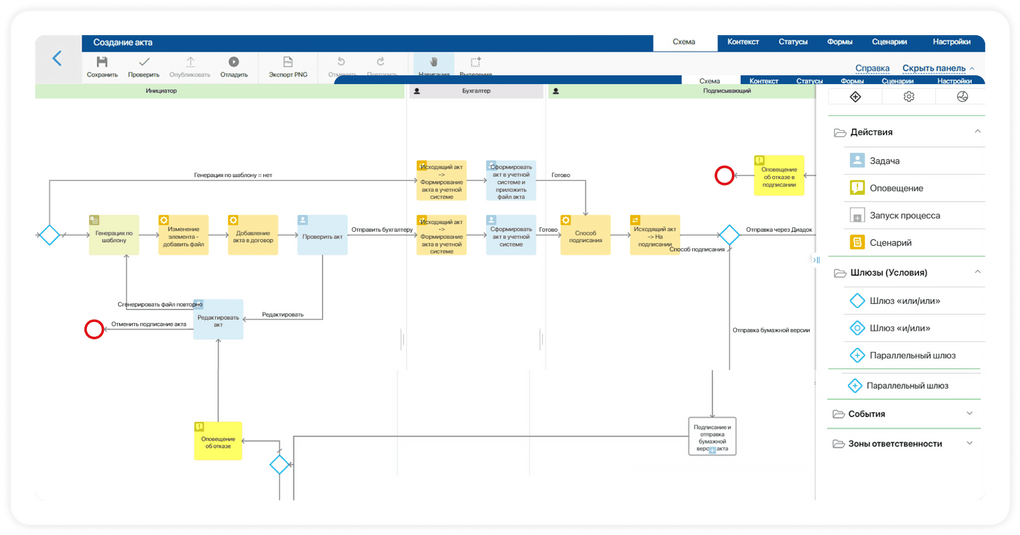Select the diamond elements tab in side panel
The image size is (1020, 535).
coord(855,97)
